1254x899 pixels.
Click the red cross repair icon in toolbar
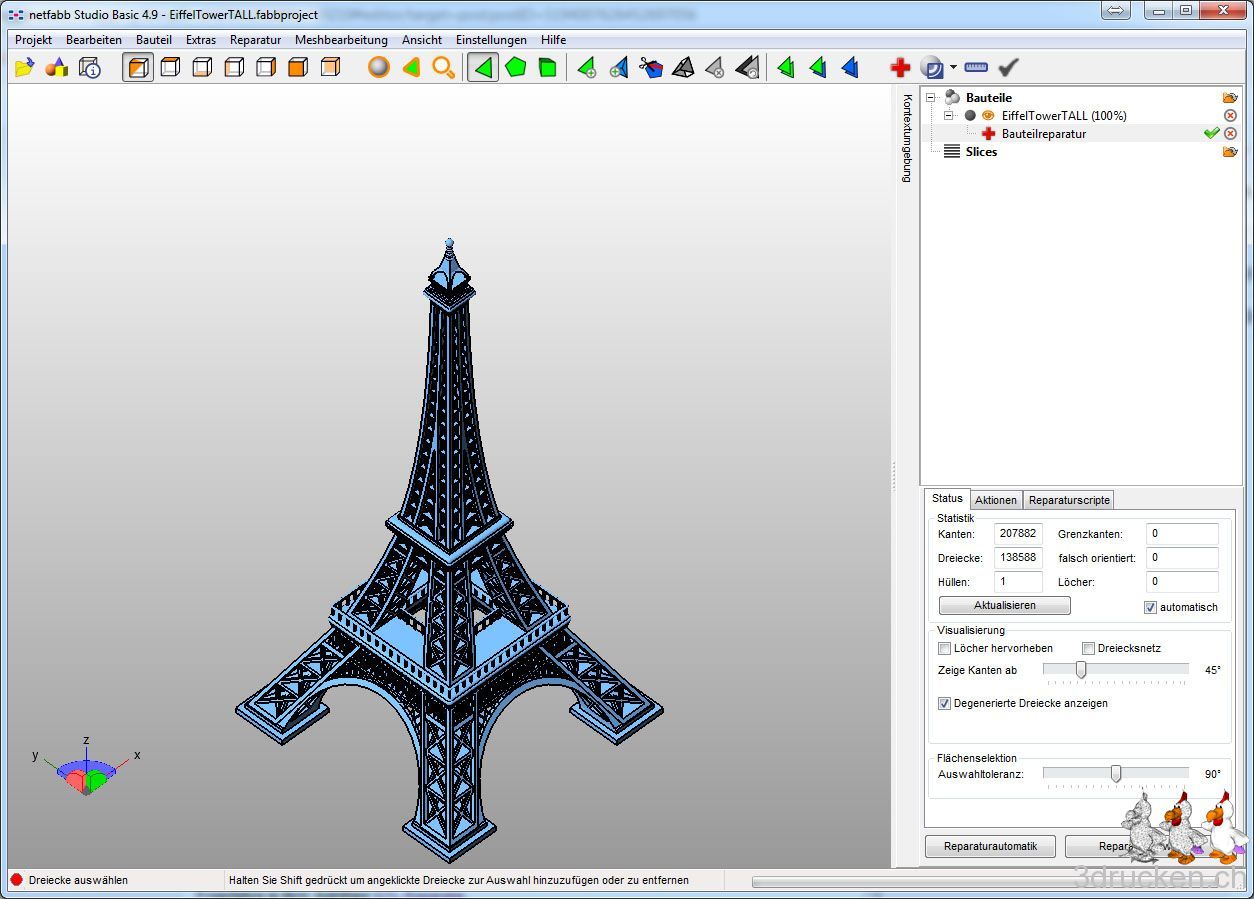tap(900, 68)
